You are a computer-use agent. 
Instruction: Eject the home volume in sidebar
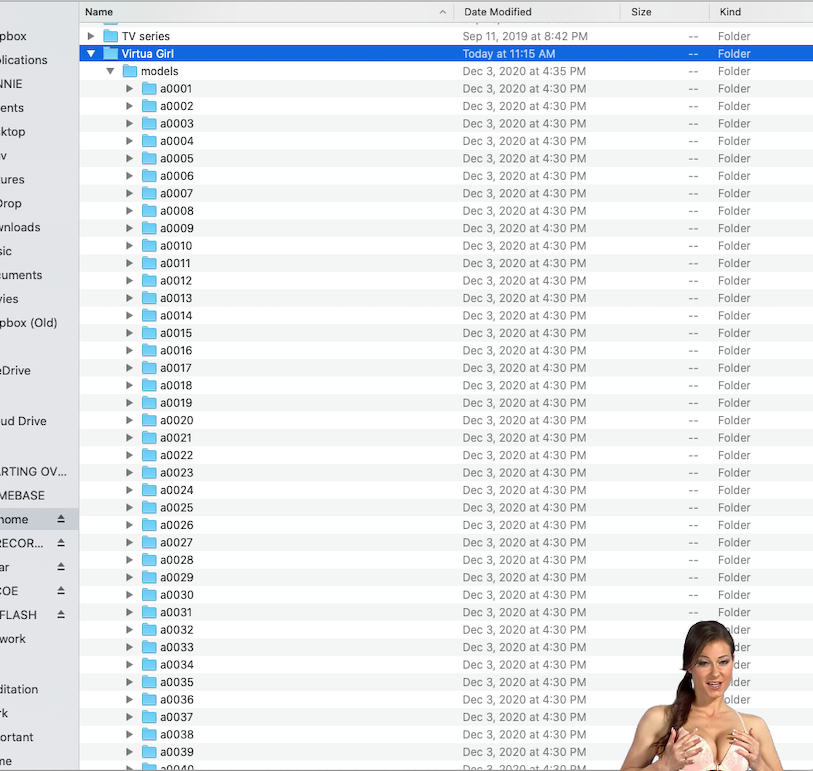point(61,519)
